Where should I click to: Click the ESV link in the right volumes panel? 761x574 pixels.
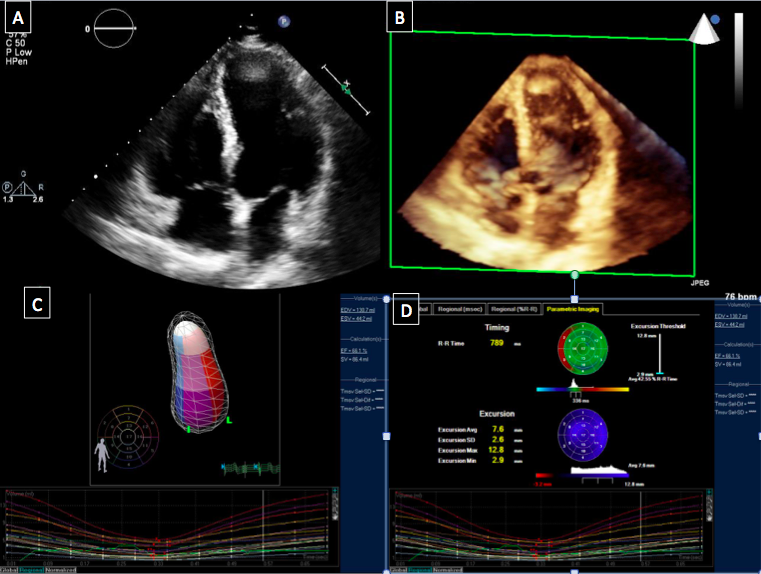pos(730,325)
